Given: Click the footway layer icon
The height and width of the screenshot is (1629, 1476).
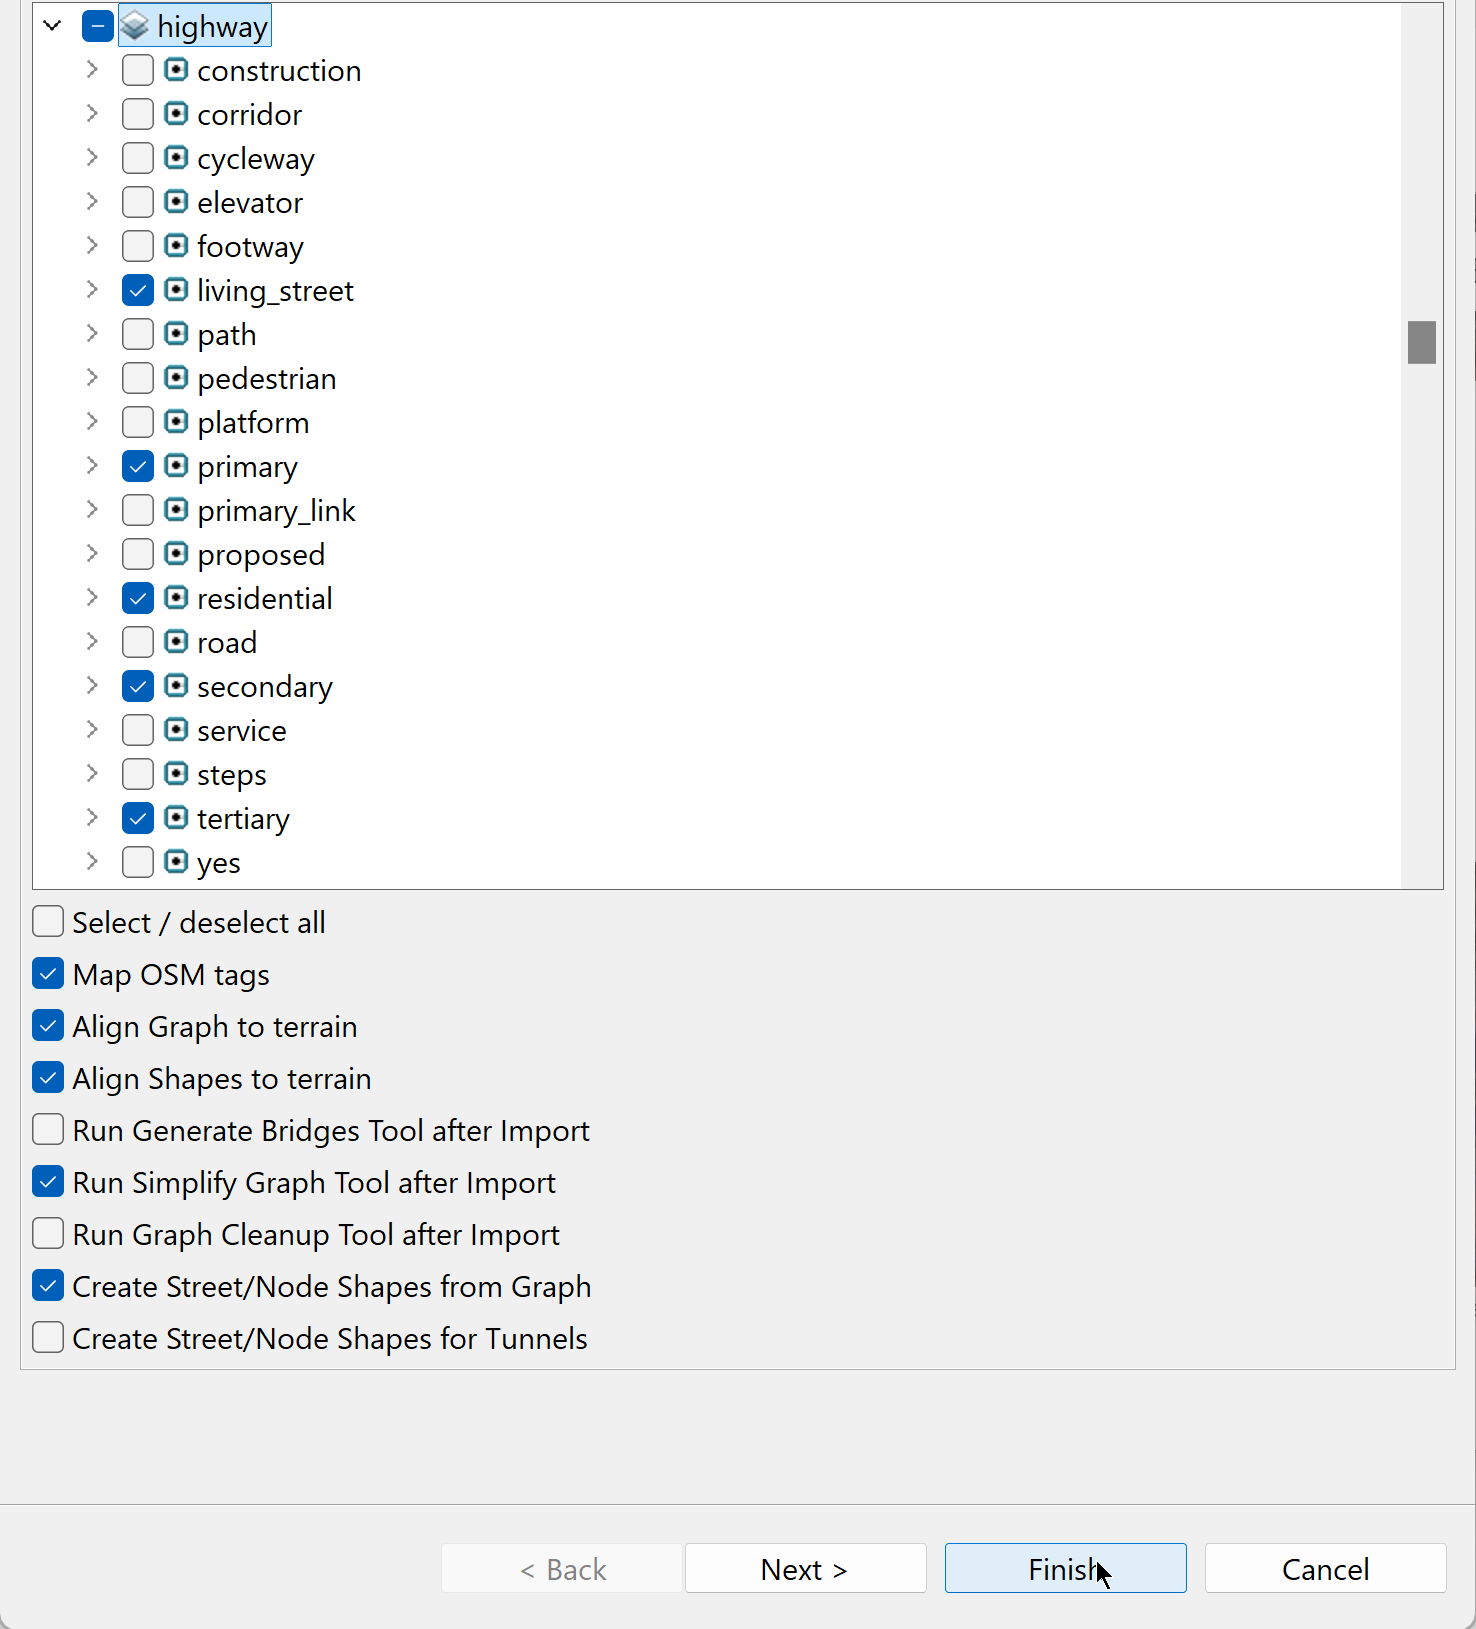Looking at the screenshot, I should (x=176, y=246).
